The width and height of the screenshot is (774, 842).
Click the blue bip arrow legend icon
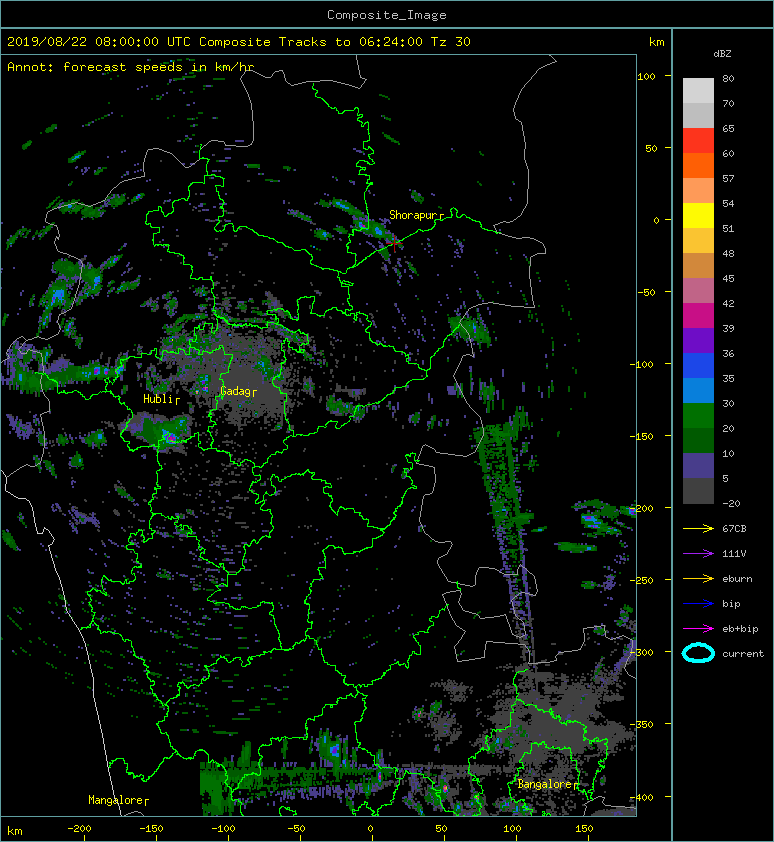(698, 604)
